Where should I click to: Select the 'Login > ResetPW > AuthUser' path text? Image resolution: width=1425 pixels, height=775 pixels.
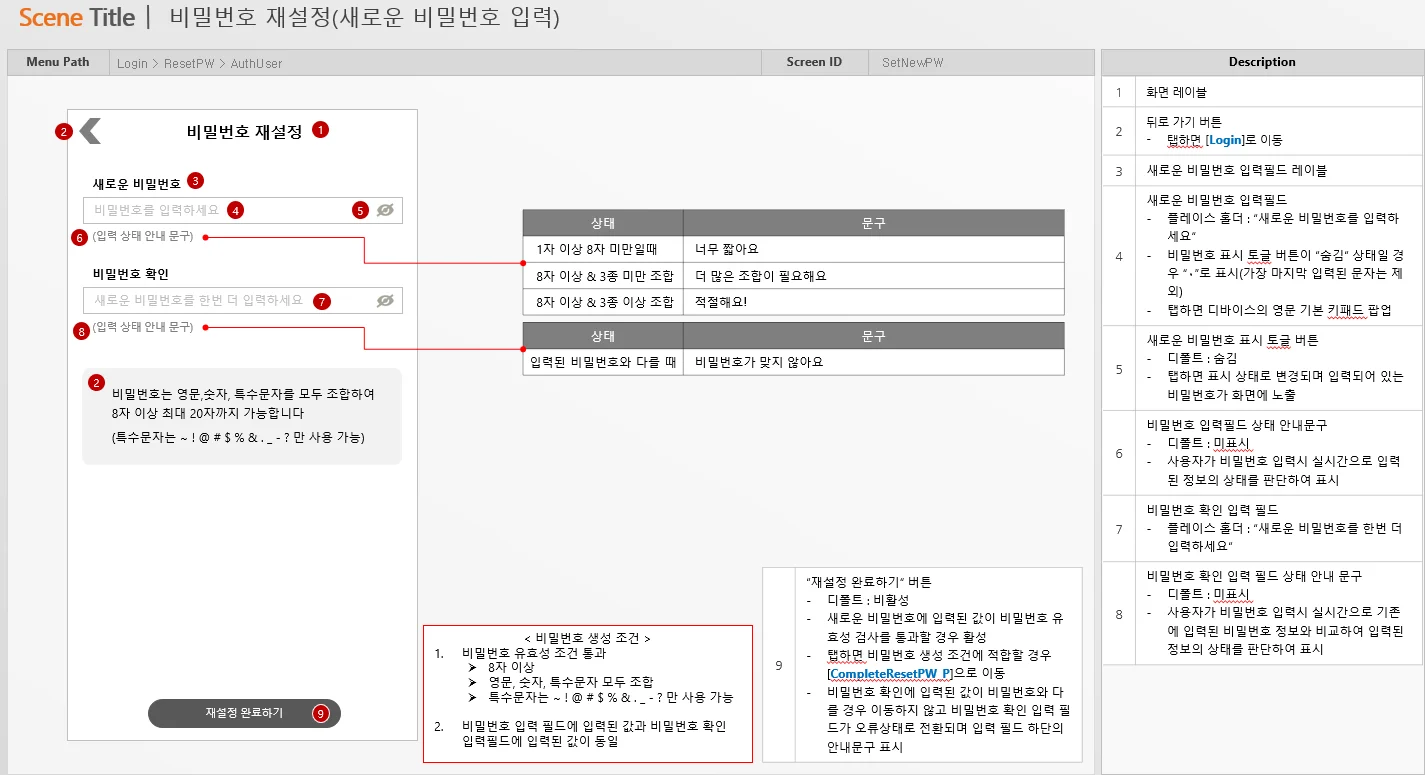tap(199, 63)
